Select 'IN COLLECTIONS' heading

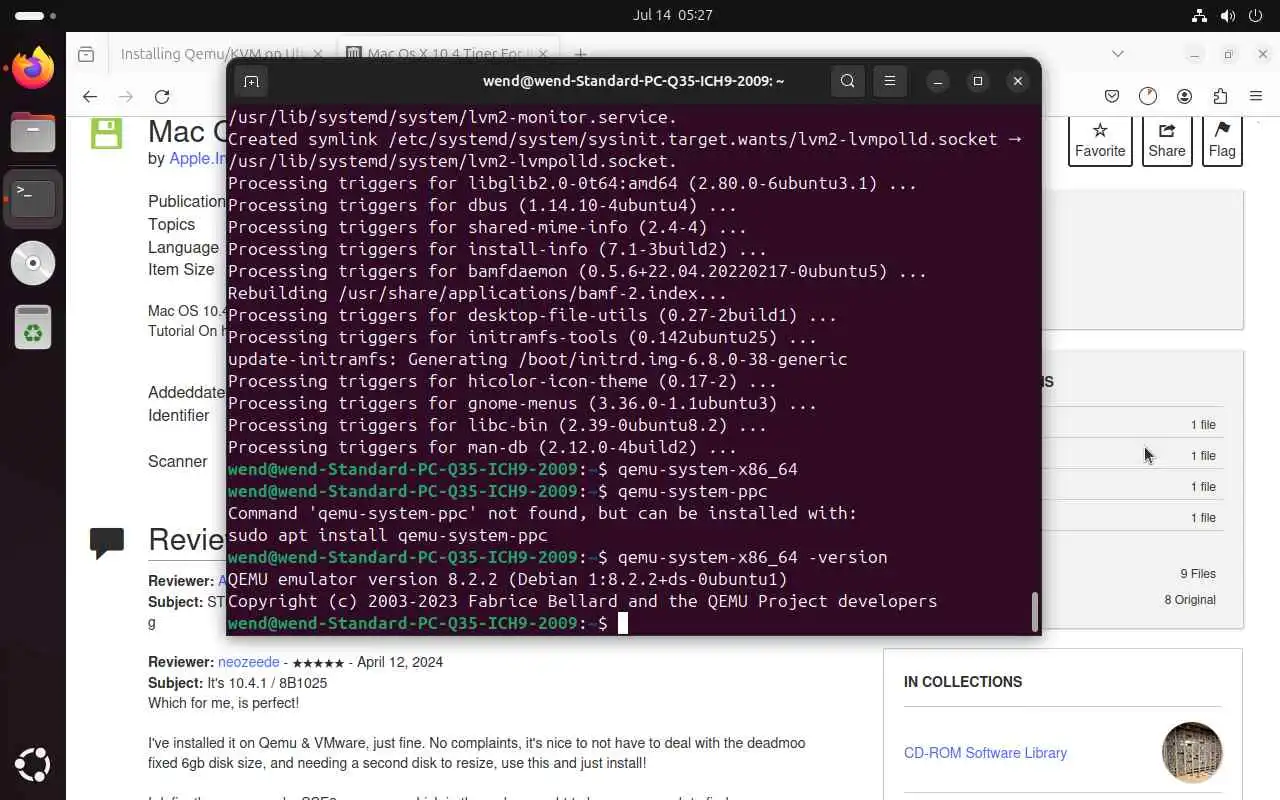point(963,682)
